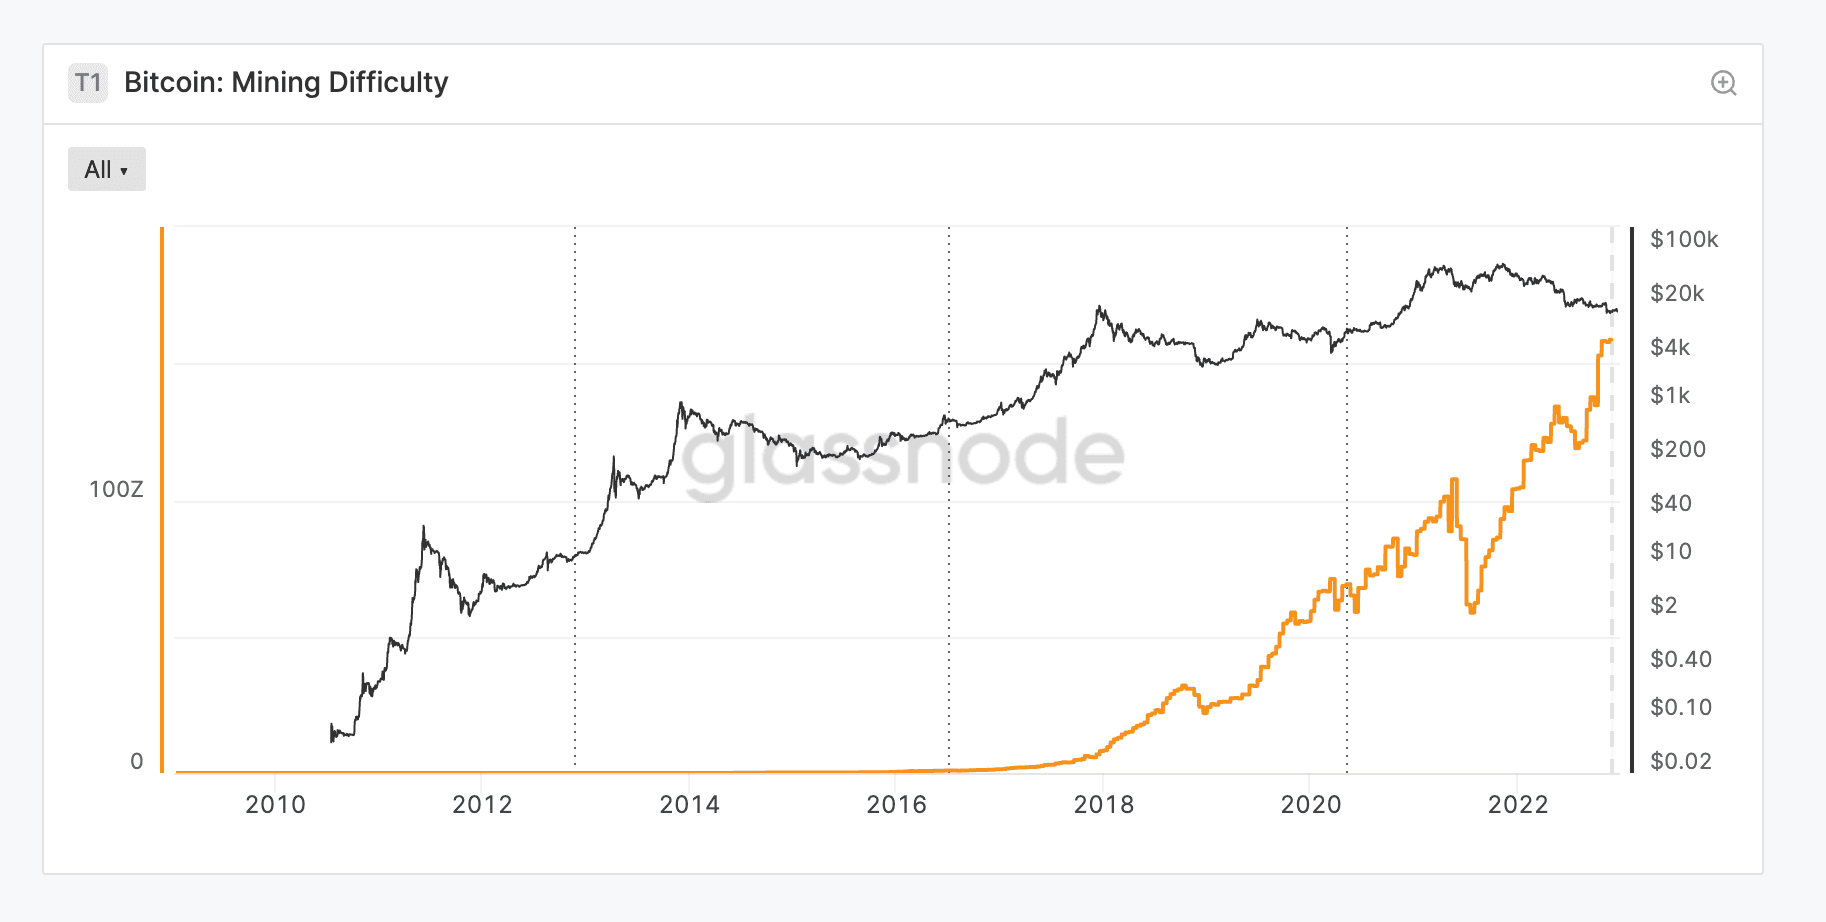The image size is (1826, 922).
Task: Click the $0.02 price axis label
Action: click(x=1680, y=761)
